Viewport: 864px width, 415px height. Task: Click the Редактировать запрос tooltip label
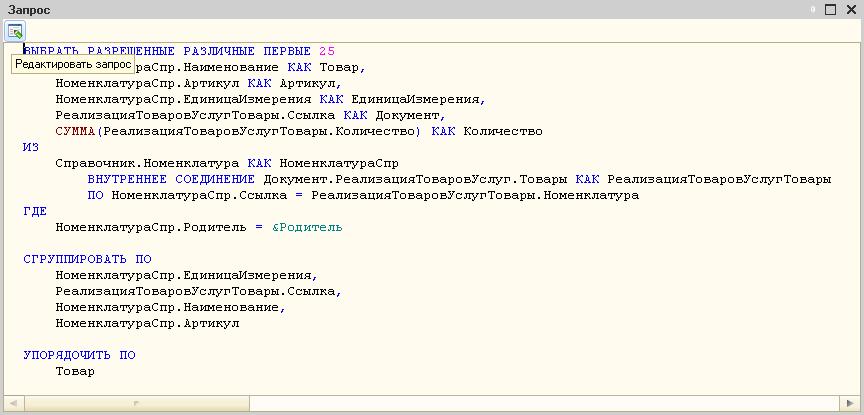click(73, 64)
